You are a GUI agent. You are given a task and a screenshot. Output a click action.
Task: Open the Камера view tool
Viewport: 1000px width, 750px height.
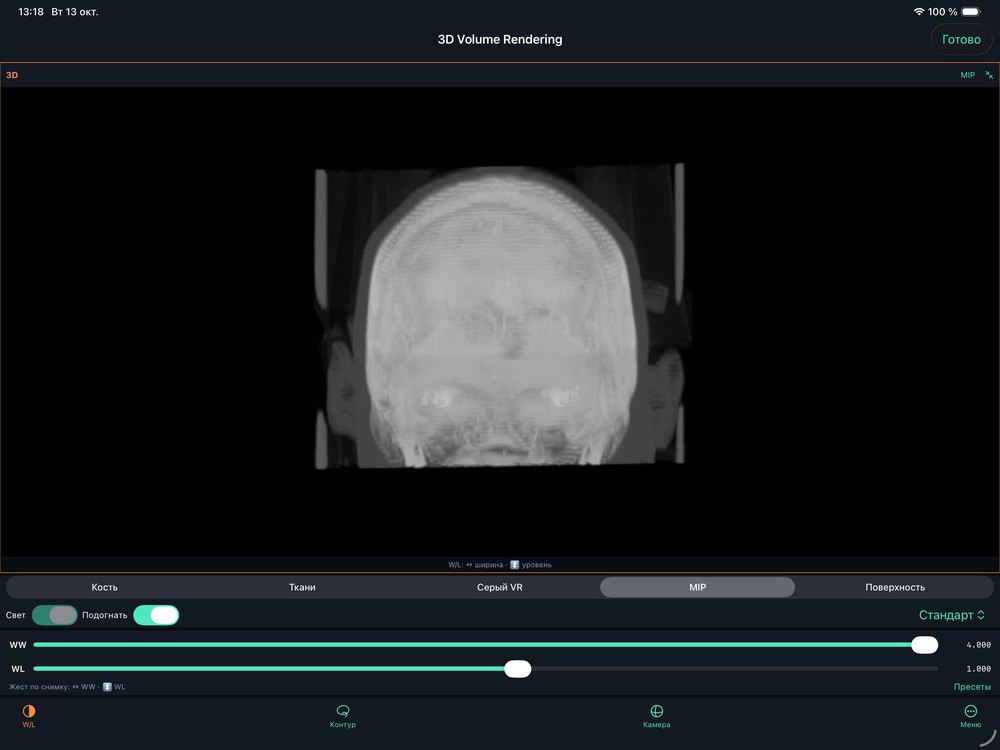click(656, 711)
